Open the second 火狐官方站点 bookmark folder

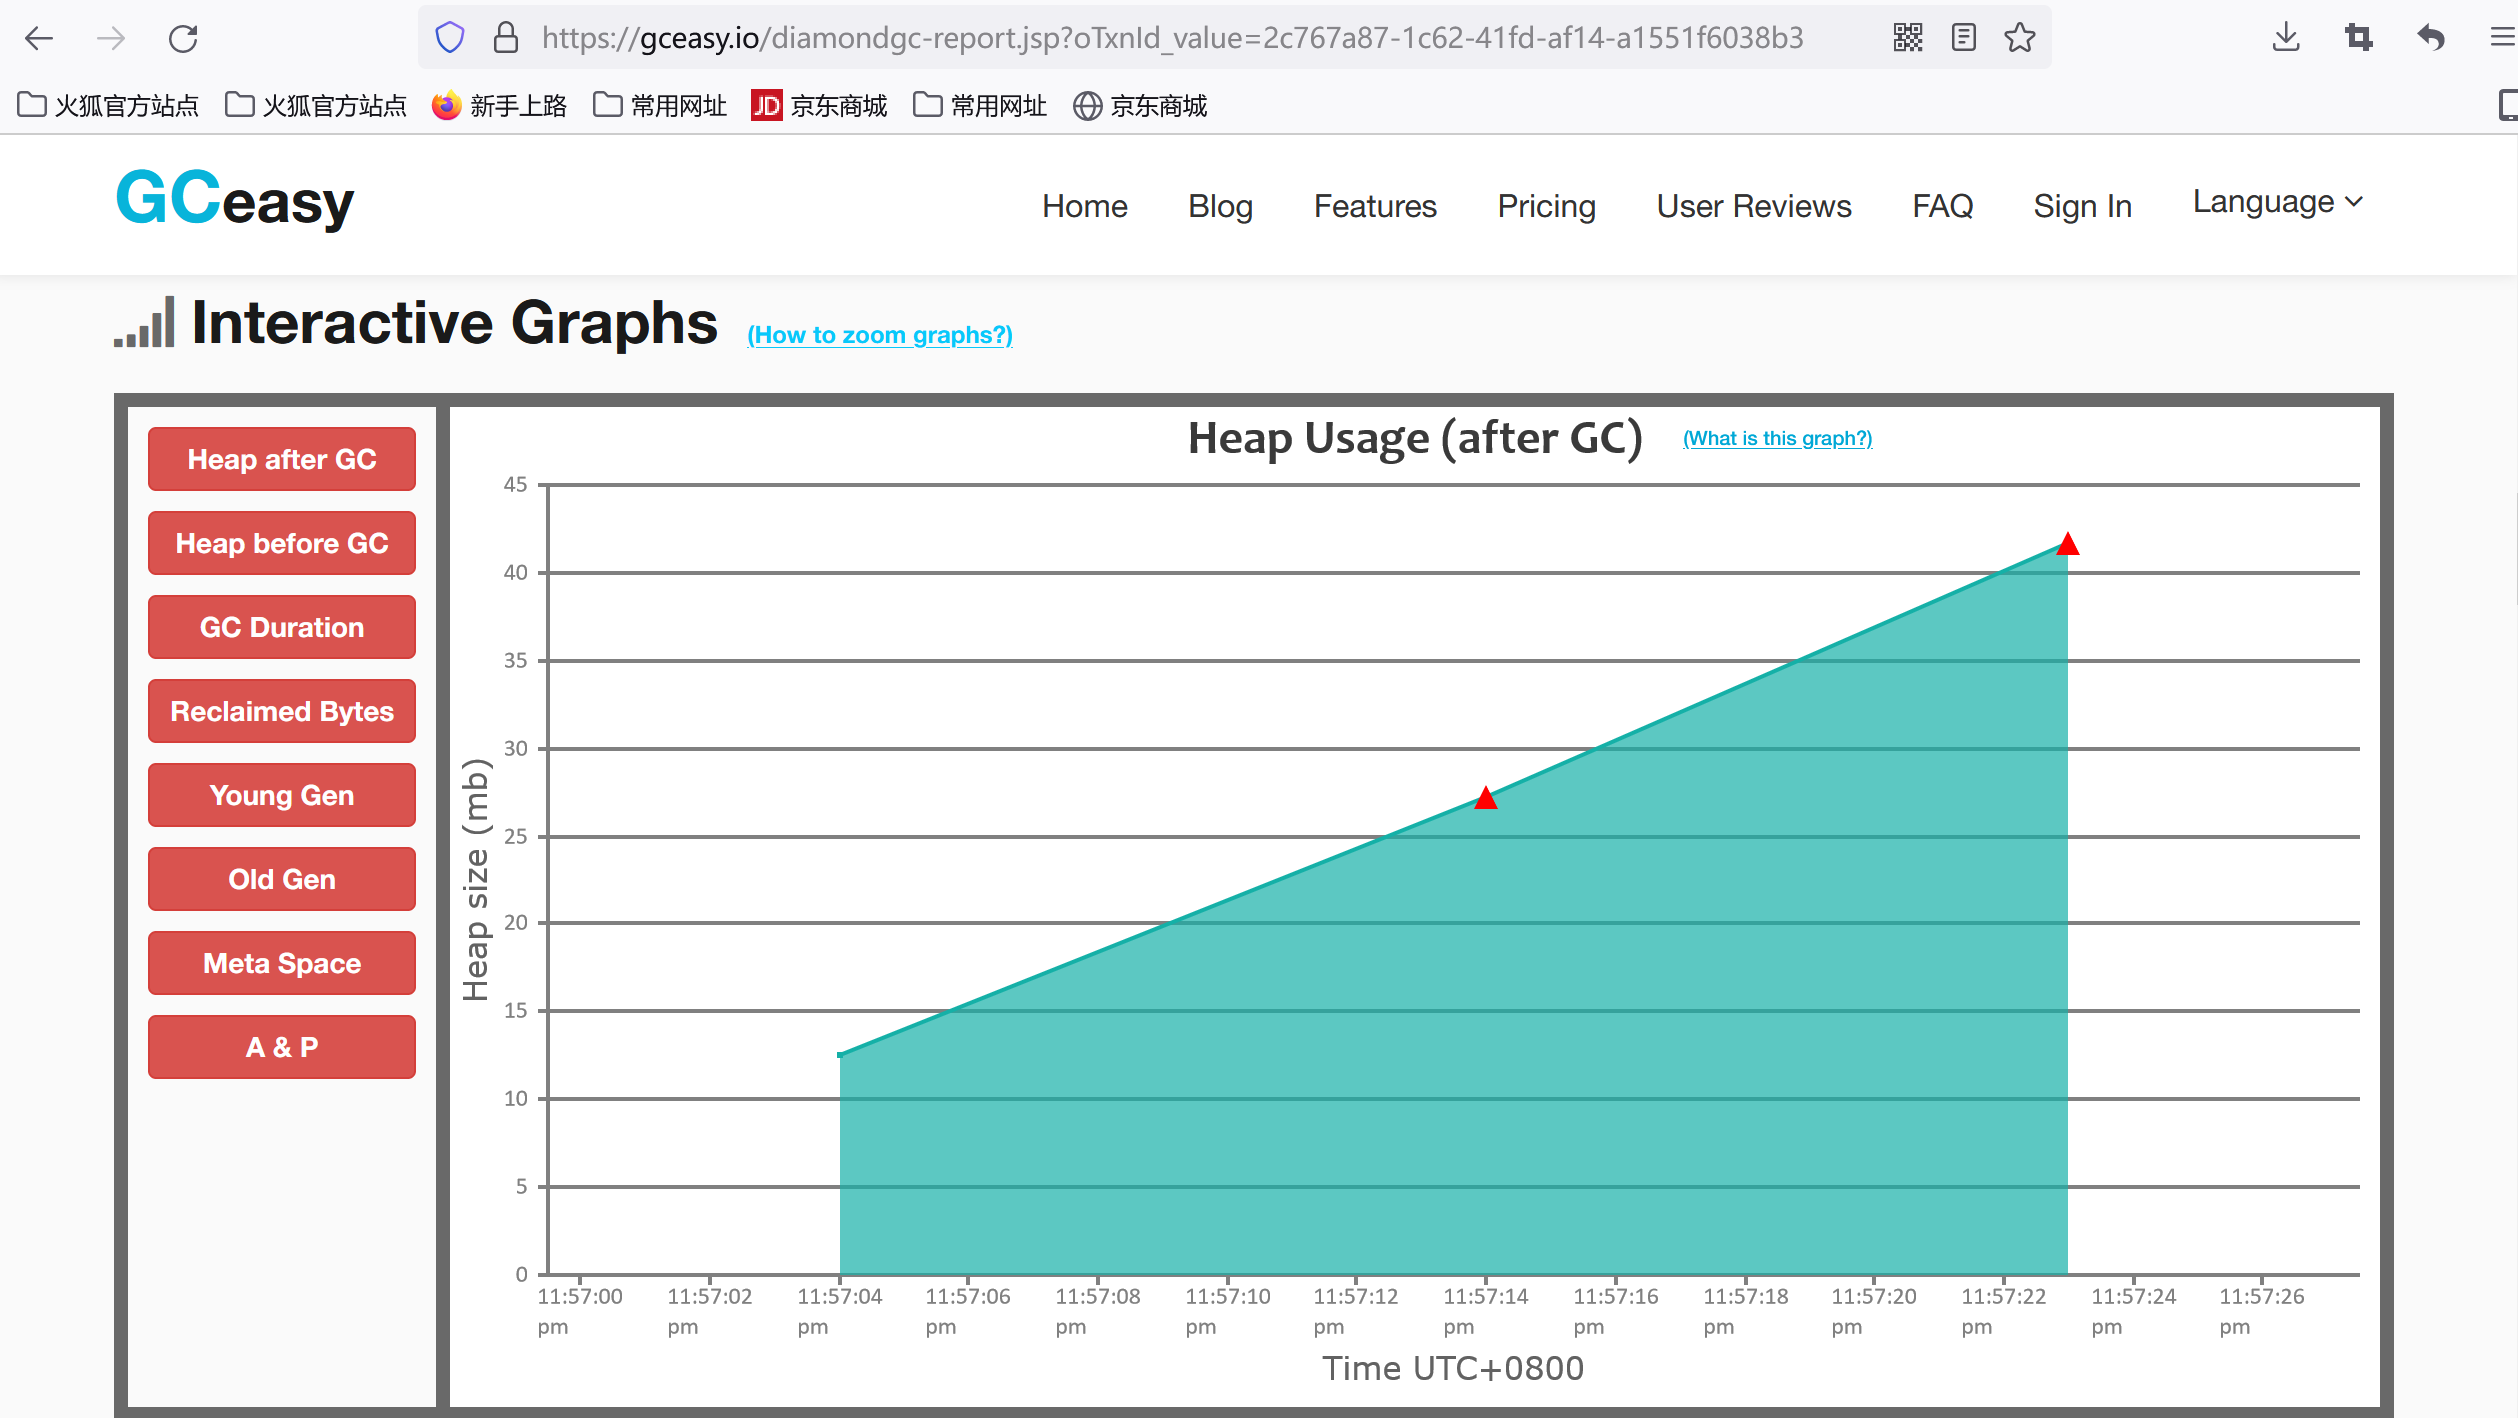click(316, 105)
